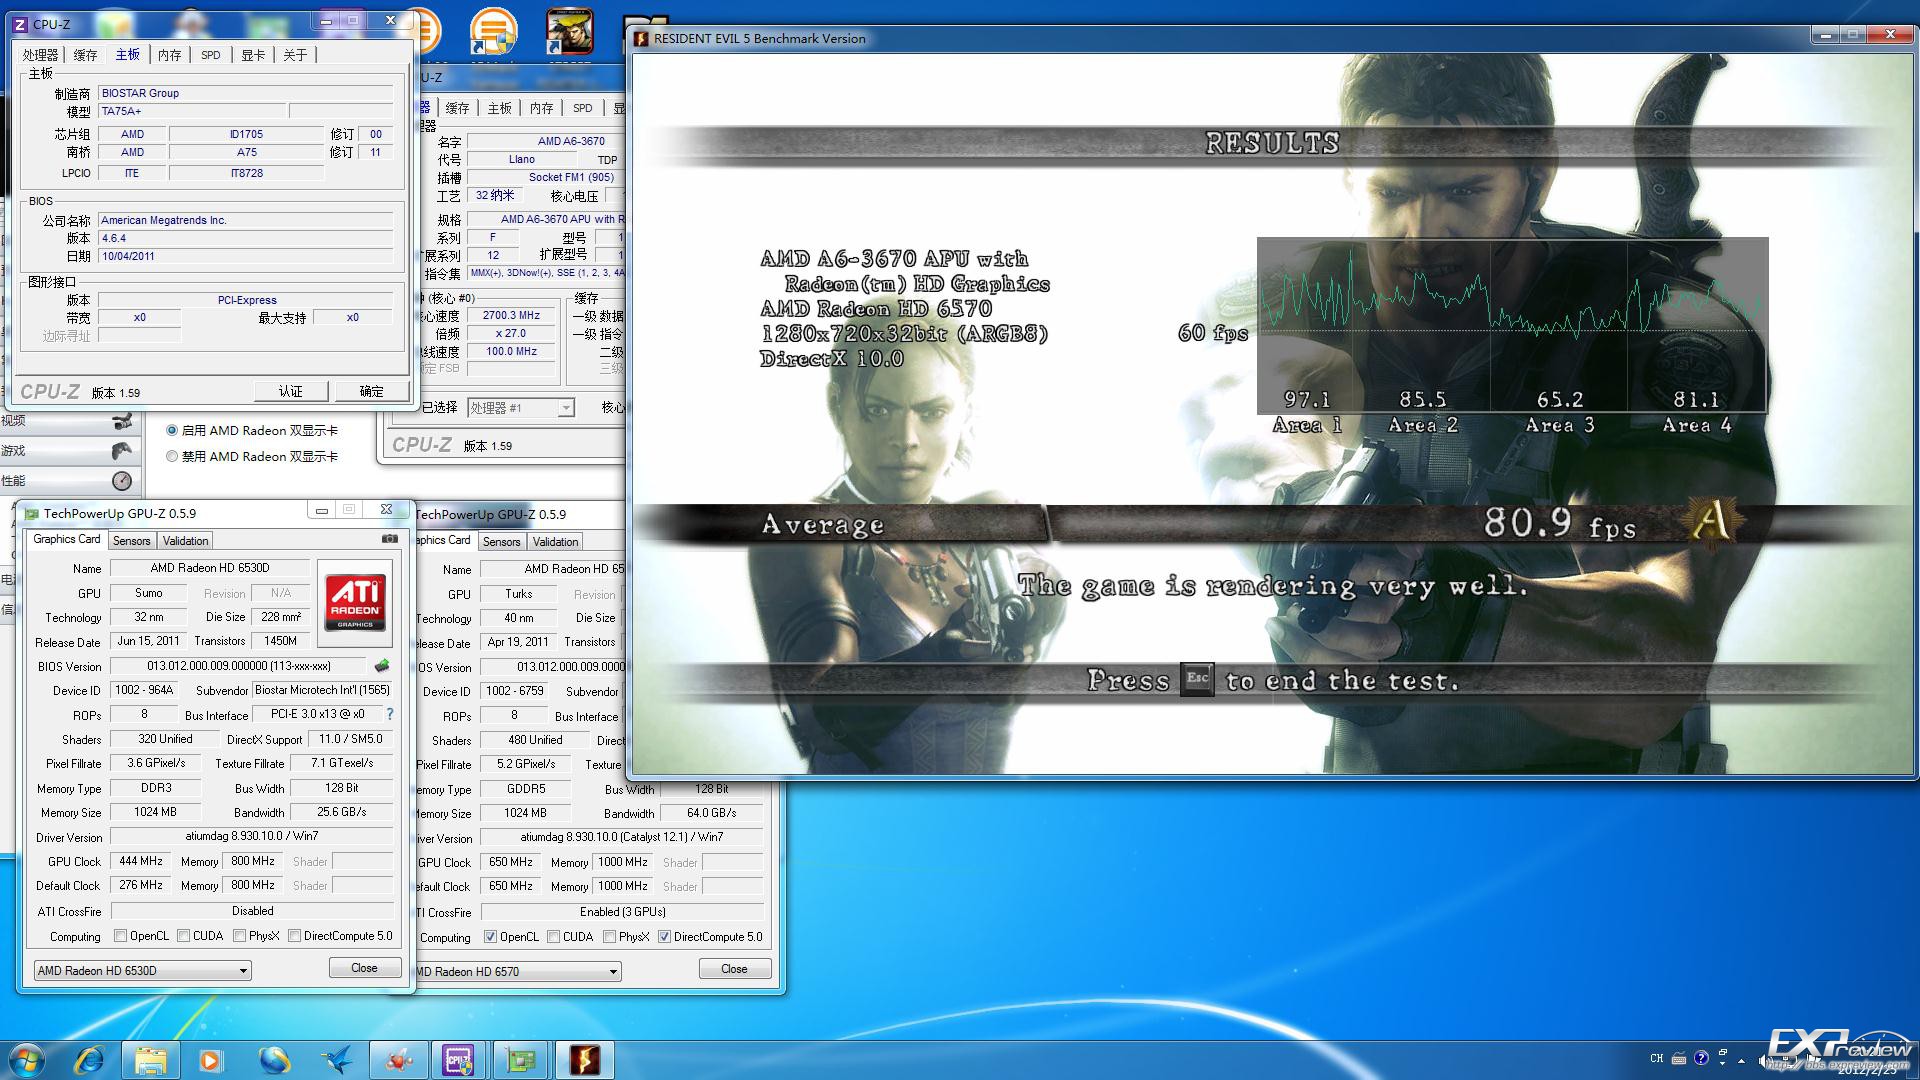
Task: Toggle CUDA checkbox in HD 6530D GPU-Z
Action: click(x=184, y=936)
